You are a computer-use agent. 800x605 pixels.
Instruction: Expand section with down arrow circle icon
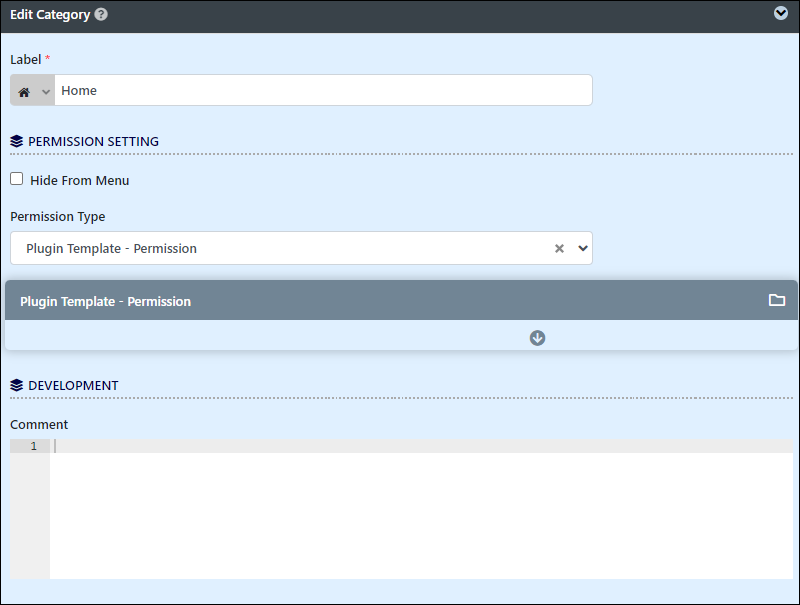(x=537, y=338)
